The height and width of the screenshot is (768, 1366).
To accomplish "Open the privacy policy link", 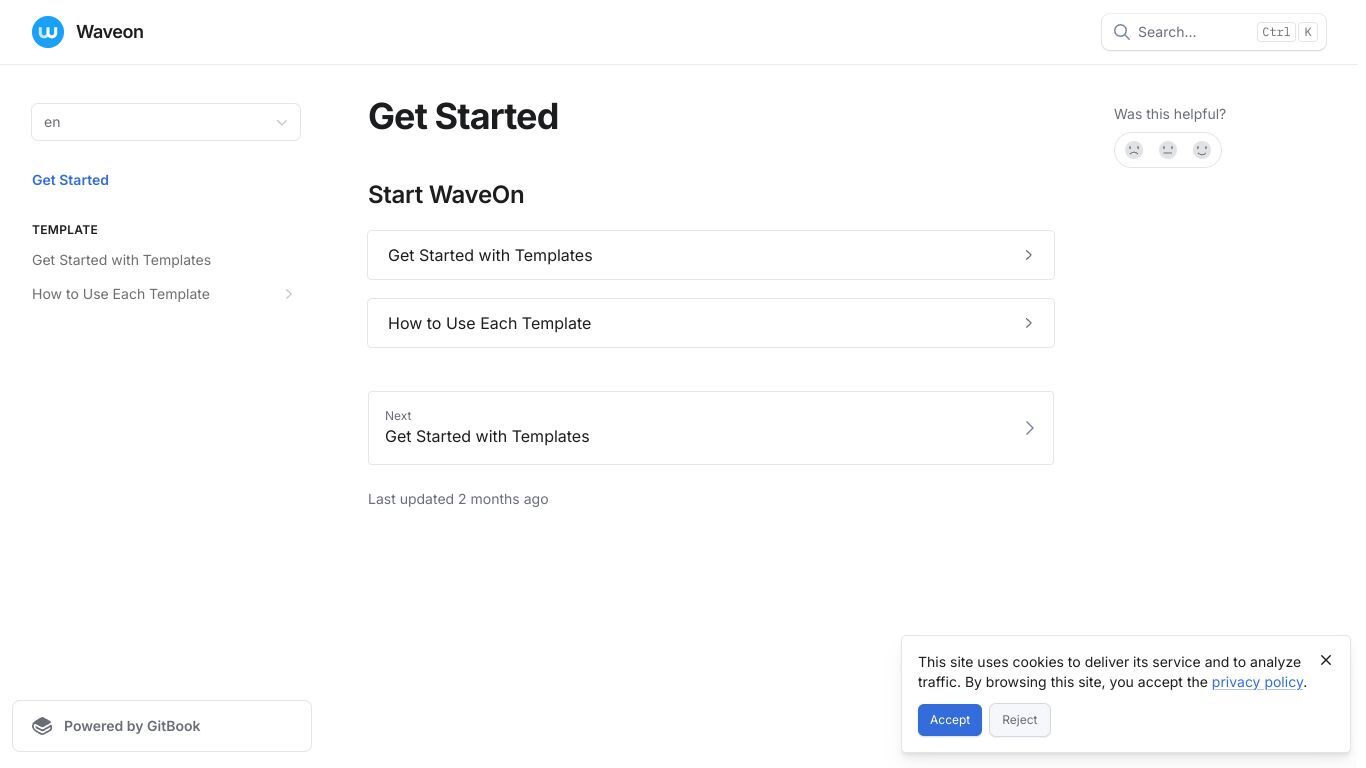I will pos(1257,682).
